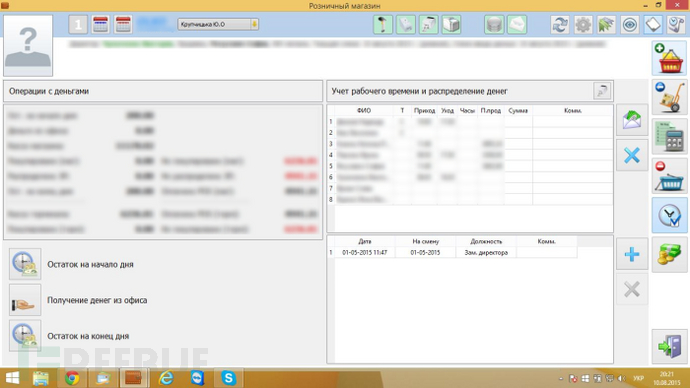Toggle the eye visibility icon
Screen dimensions: 690x388
630,25
